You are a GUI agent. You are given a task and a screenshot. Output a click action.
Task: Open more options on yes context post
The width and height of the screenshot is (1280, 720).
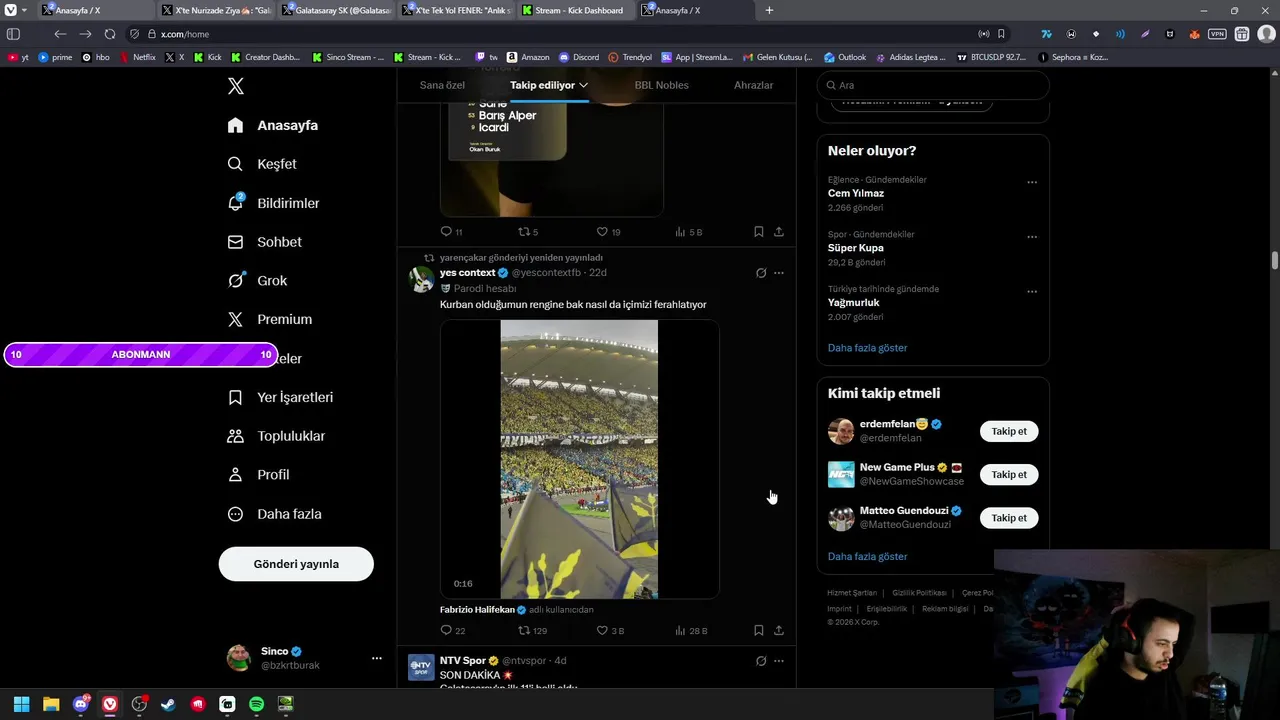[779, 273]
